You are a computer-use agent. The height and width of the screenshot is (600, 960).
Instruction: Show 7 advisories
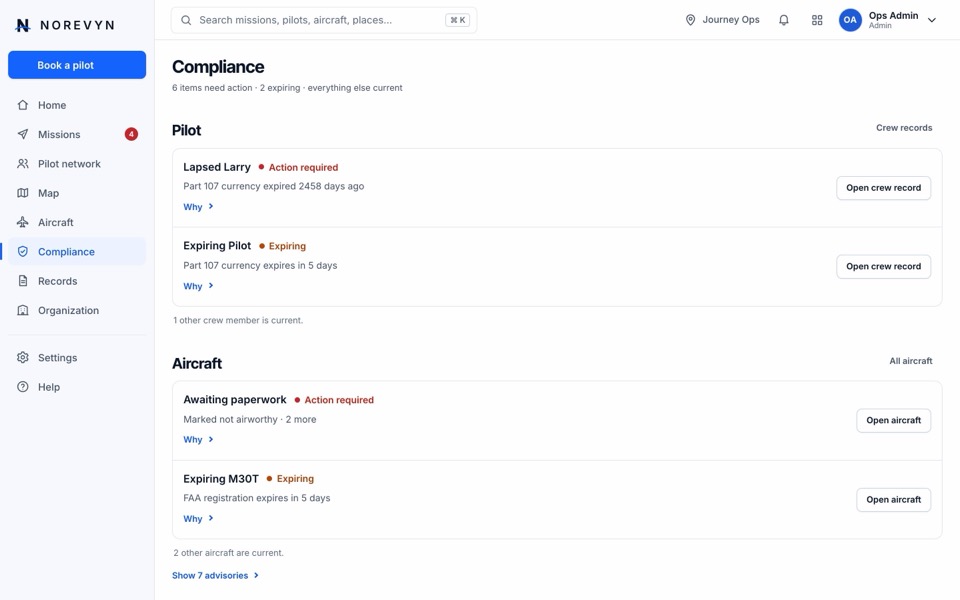(x=216, y=576)
